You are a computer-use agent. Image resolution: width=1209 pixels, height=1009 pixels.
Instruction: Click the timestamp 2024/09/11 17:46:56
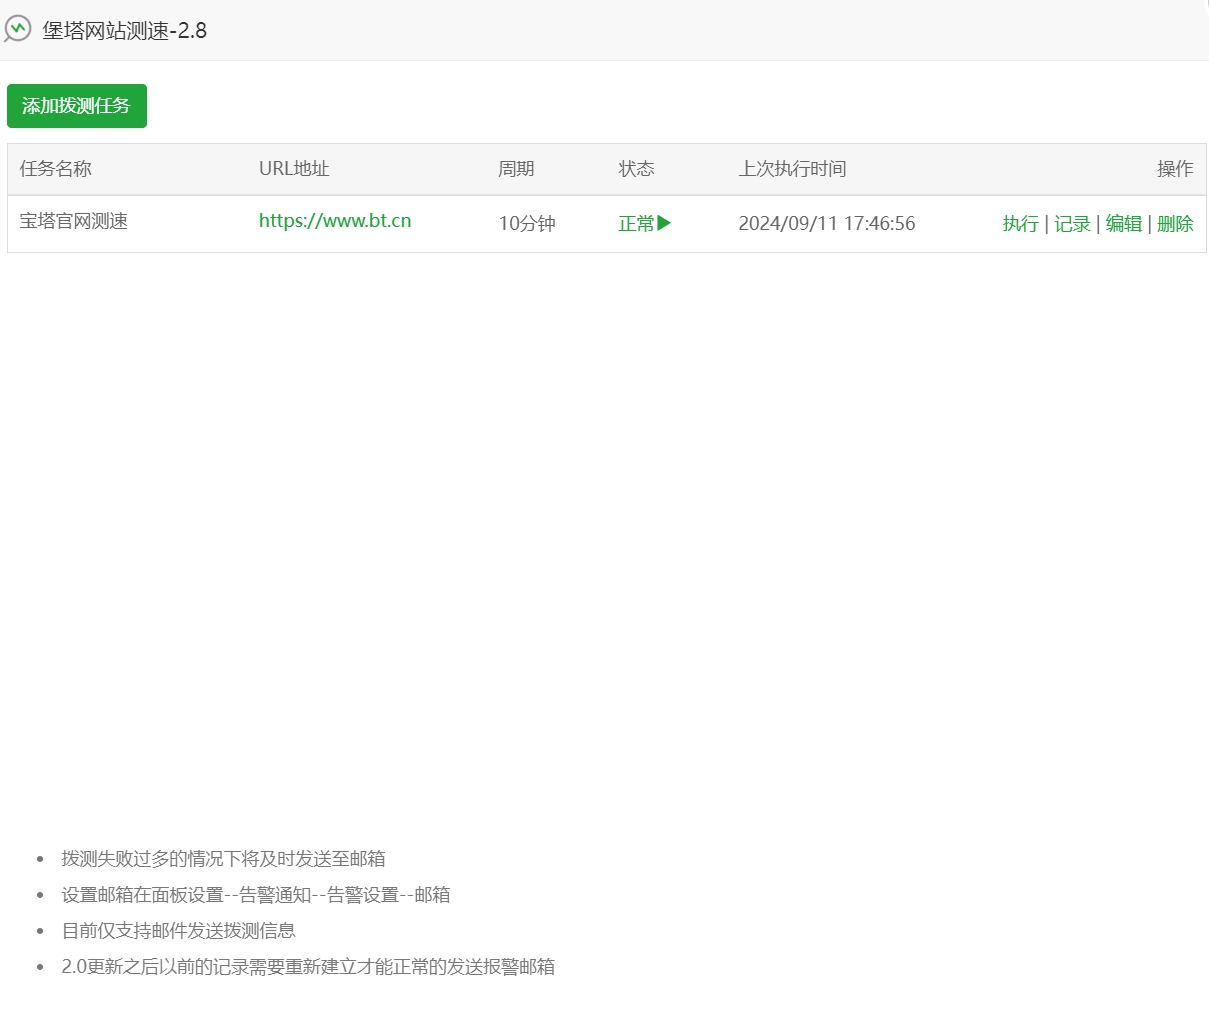click(827, 223)
